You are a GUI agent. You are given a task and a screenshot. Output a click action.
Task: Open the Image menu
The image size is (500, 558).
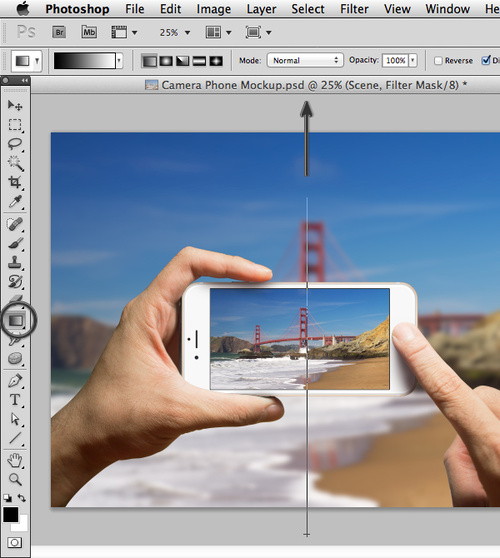pyautogui.click(x=214, y=9)
